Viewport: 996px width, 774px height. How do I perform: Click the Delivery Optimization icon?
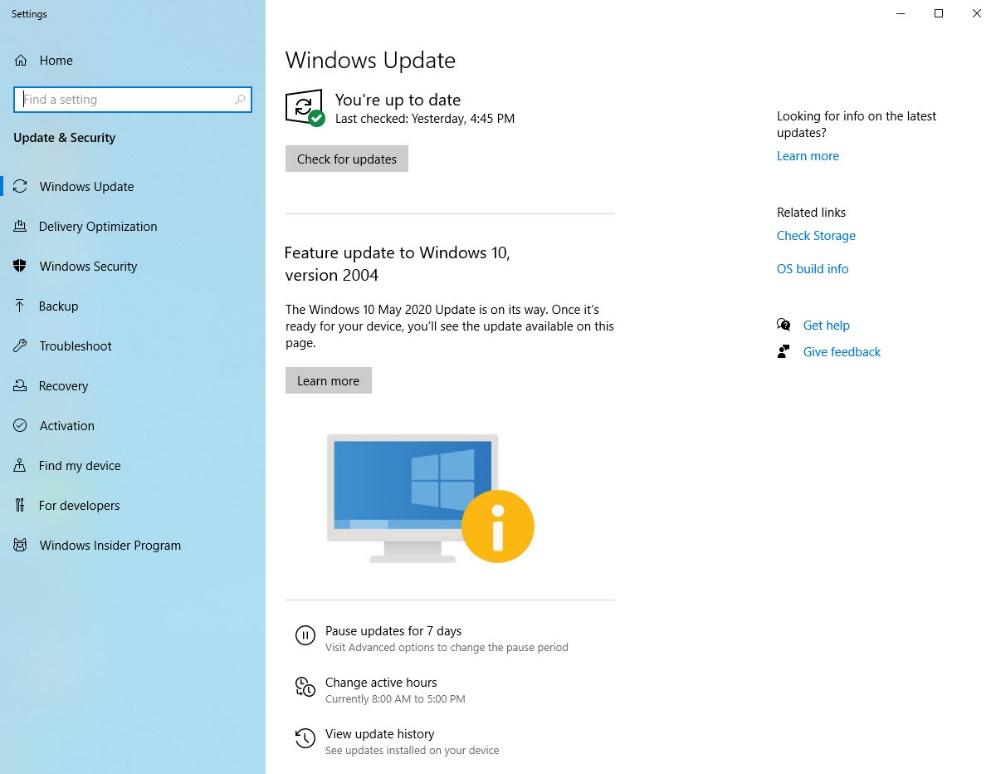20,226
